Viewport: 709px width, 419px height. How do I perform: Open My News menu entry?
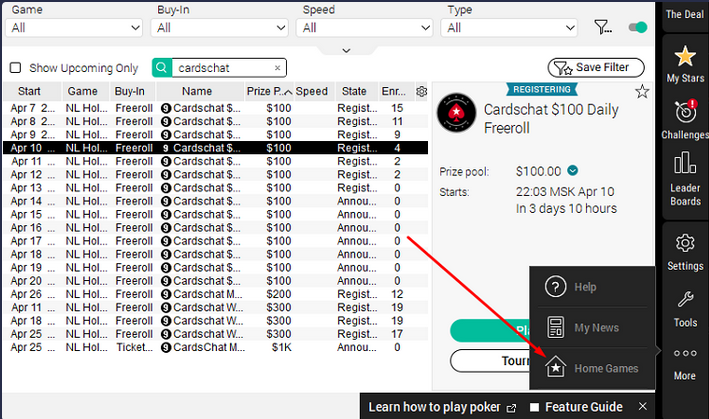592,328
